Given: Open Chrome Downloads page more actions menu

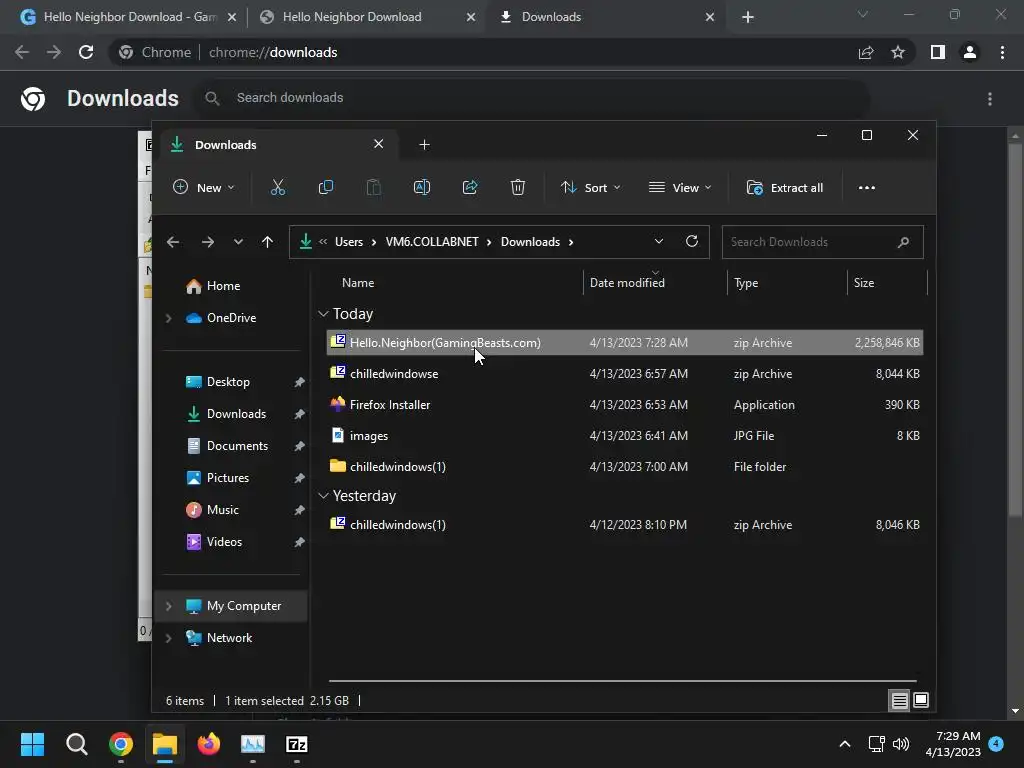Looking at the screenshot, I should tap(990, 99).
